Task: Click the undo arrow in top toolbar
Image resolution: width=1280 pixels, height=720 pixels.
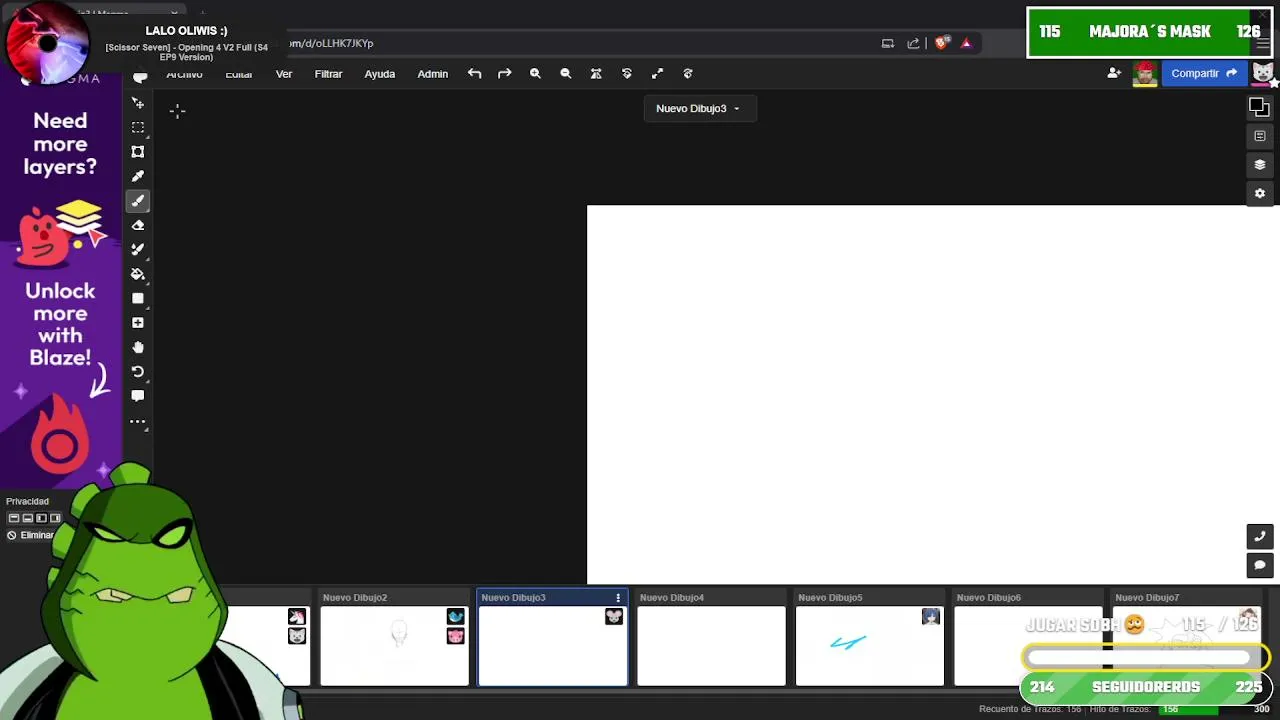Action: pyautogui.click(x=474, y=74)
